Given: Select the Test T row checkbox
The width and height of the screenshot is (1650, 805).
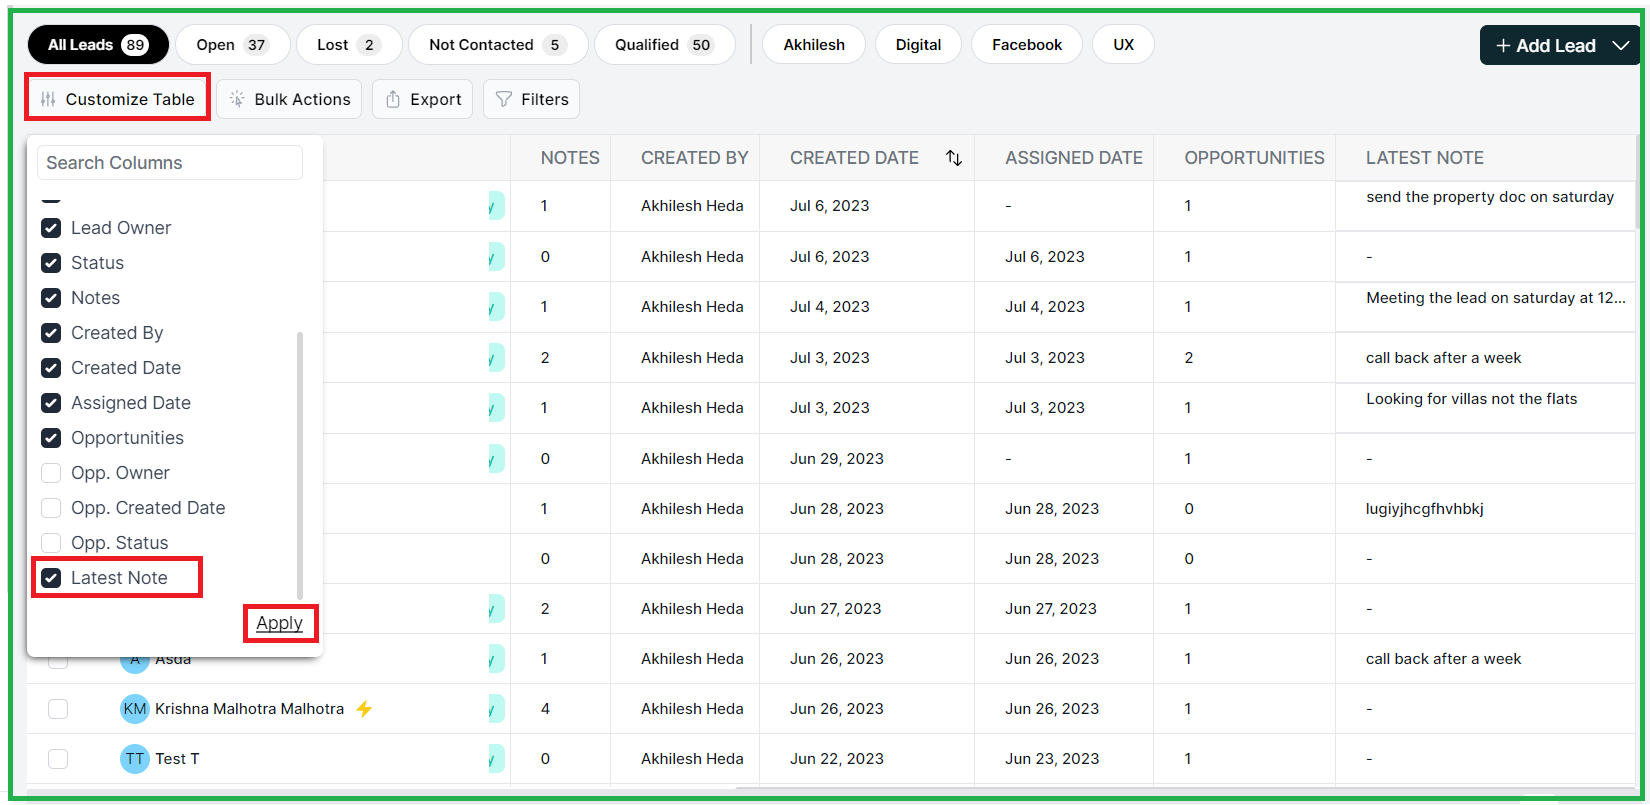Looking at the screenshot, I should (58, 759).
